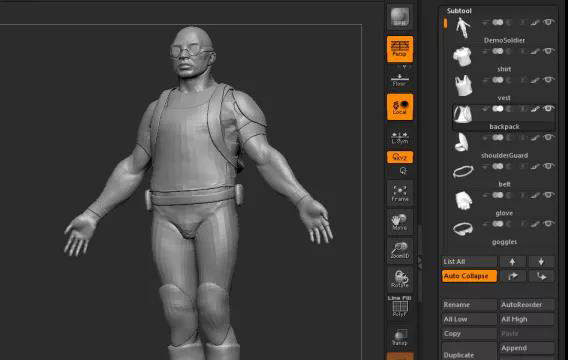The width and height of the screenshot is (568, 360).
Task: Toggle polypaint brush icon on vest row
Action: pyautogui.click(x=535, y=80)
